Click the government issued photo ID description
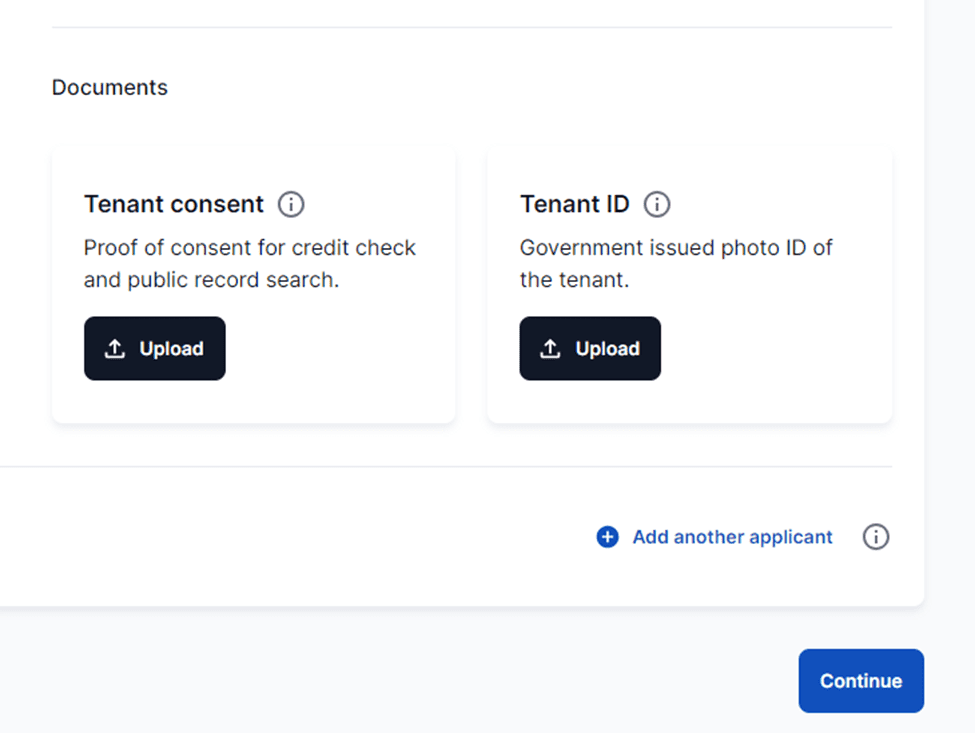Screen dimensions: 975x733 675,263
